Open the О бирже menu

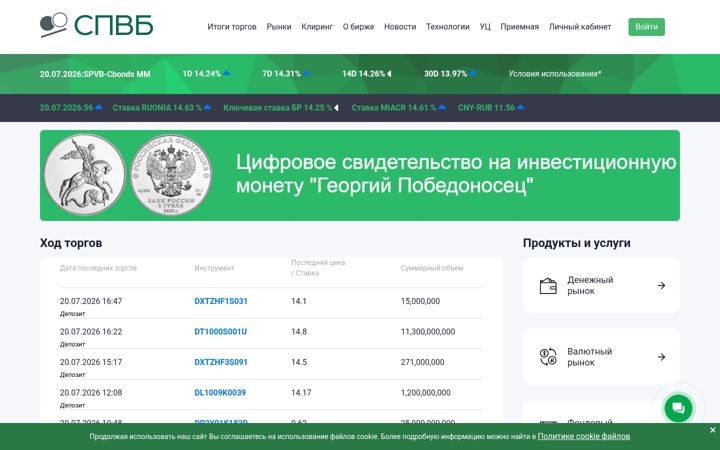click(358, 27)
